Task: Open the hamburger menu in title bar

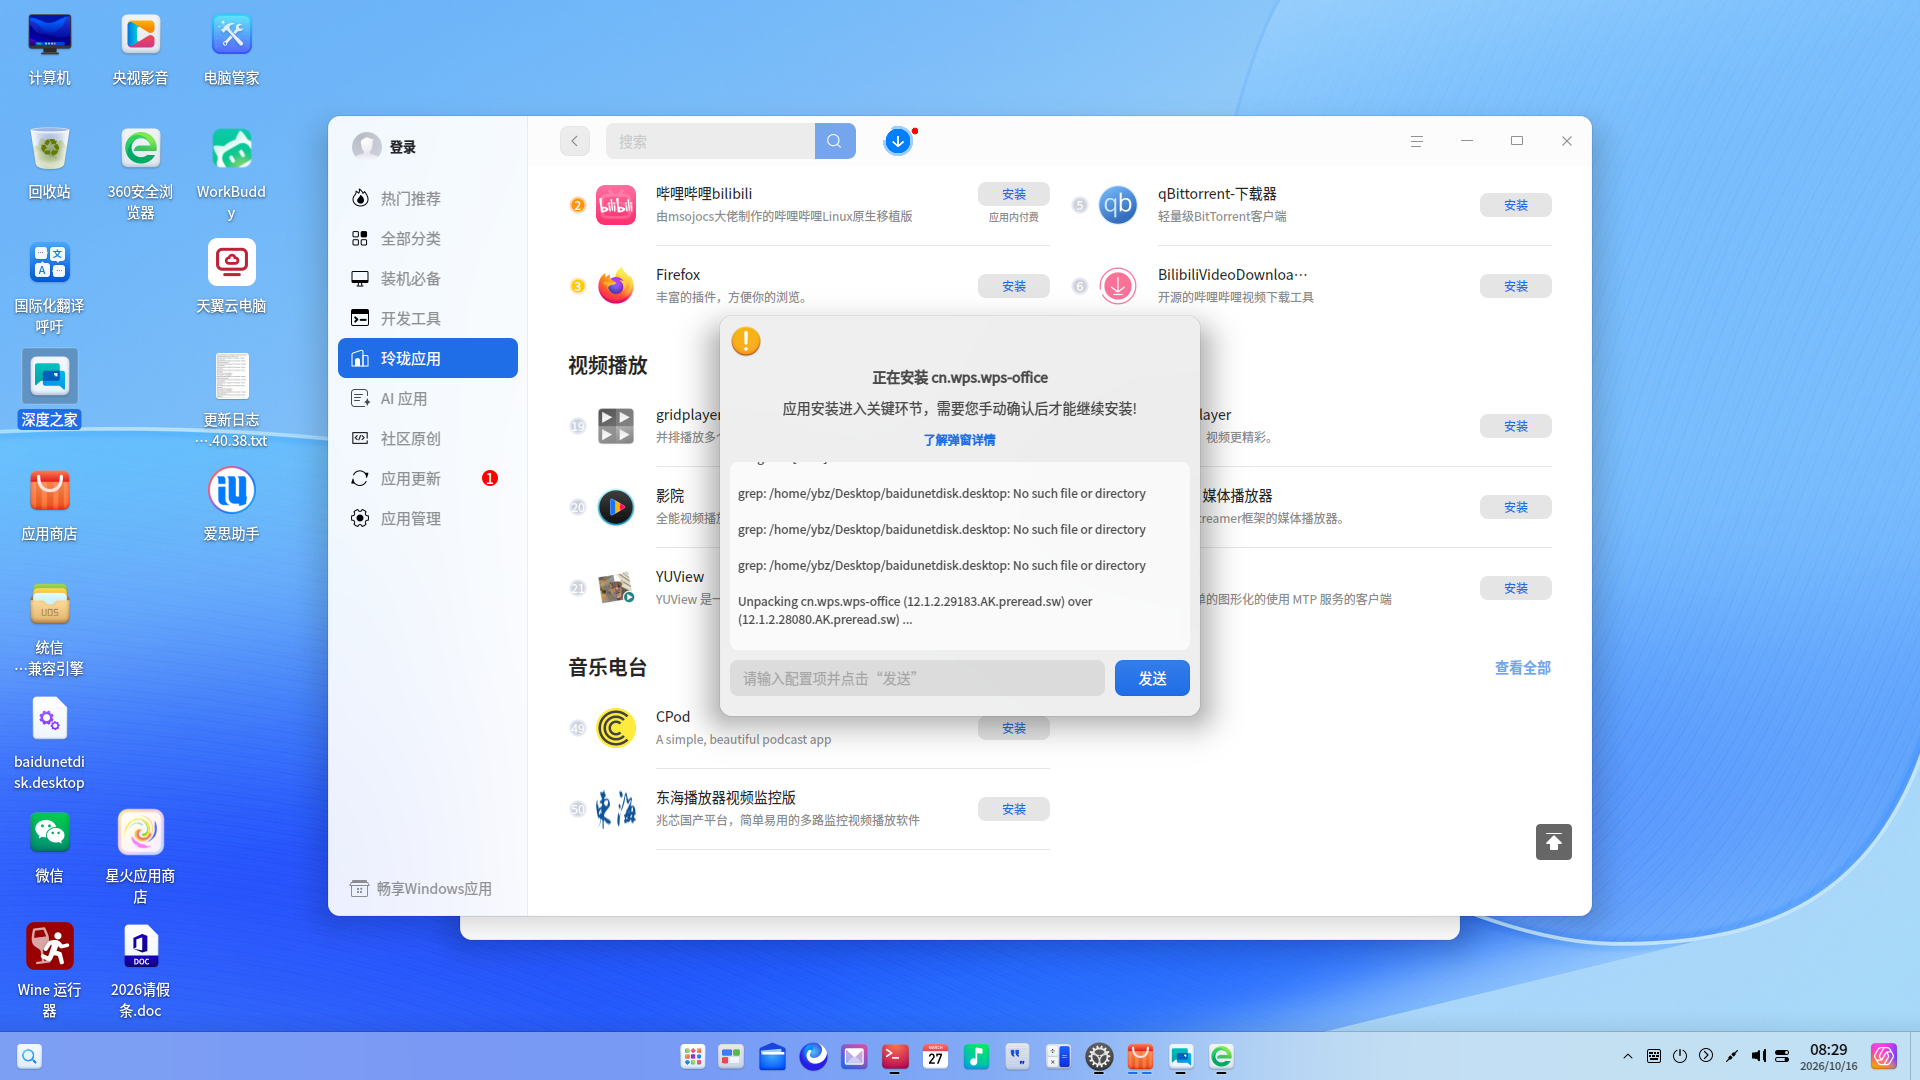Action: [x=1417, y=141]
